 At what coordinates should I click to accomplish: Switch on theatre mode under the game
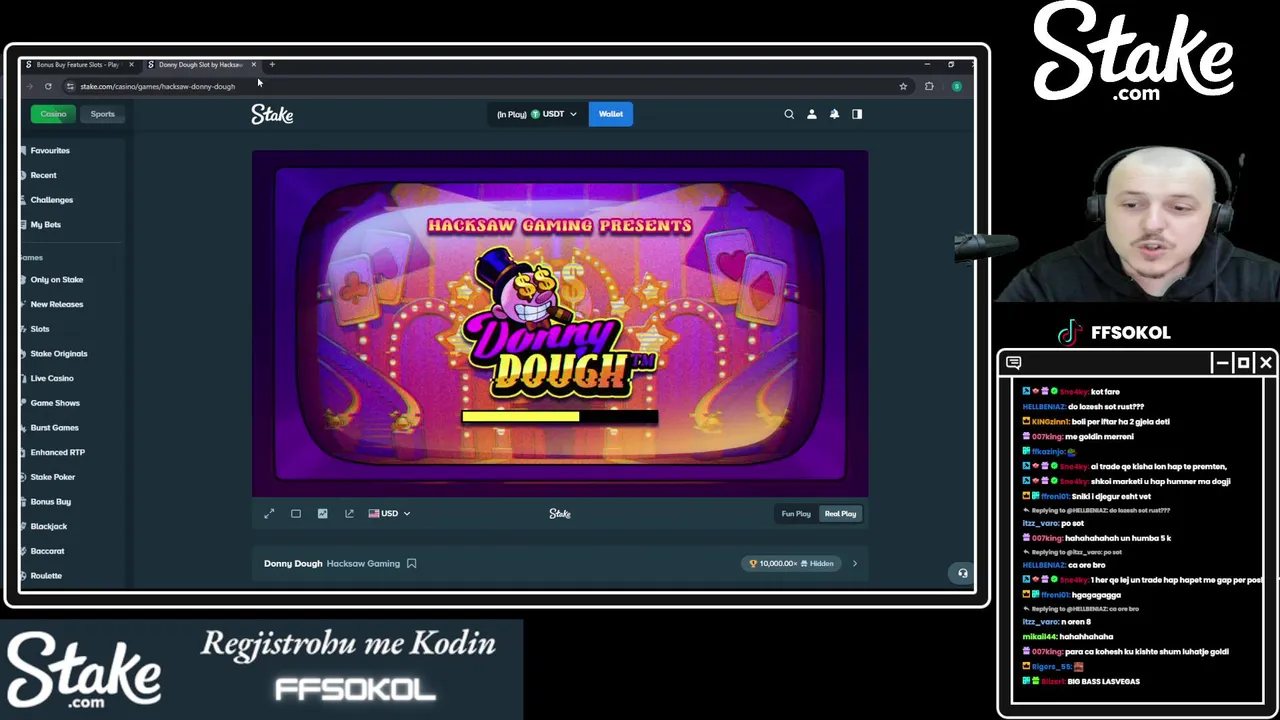(x=296, y=514)
